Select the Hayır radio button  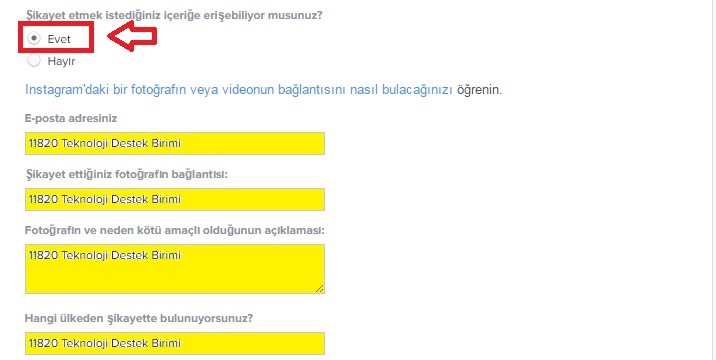pos(34,60)
